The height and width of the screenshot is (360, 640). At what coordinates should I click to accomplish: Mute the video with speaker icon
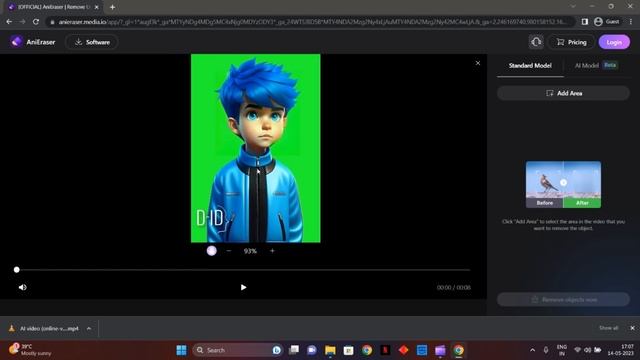coord(22,287)
